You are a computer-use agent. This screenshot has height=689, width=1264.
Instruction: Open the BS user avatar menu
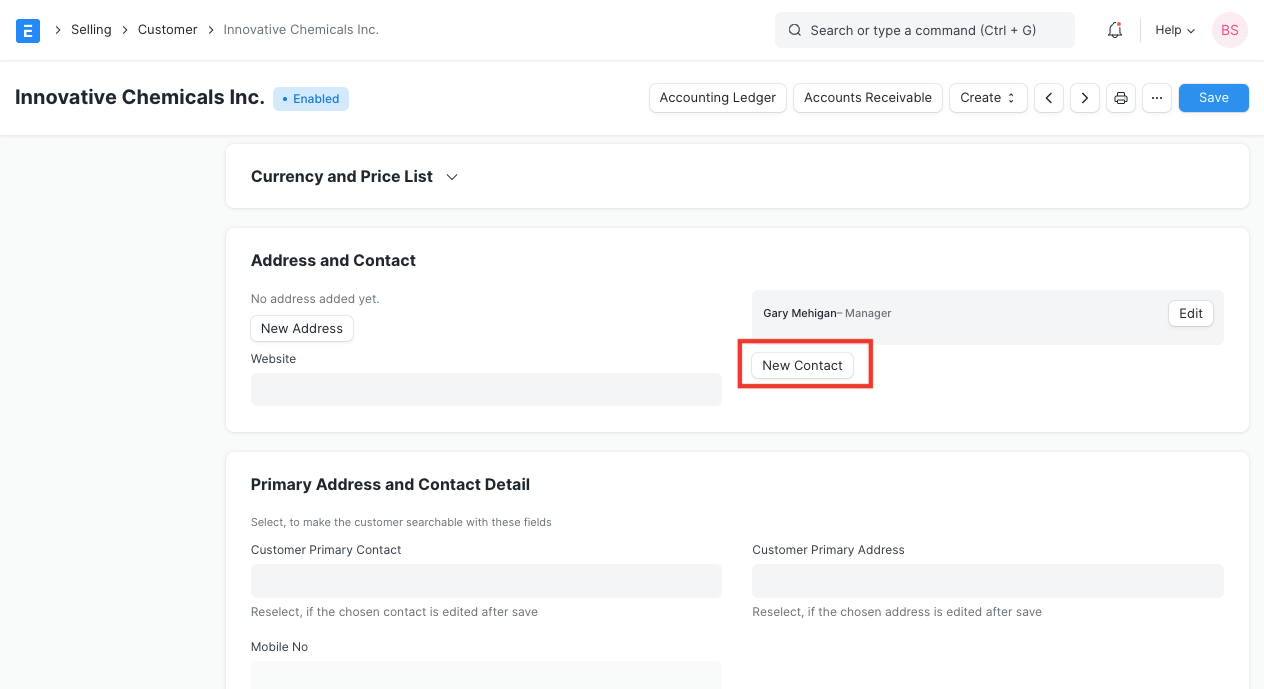1229,30
